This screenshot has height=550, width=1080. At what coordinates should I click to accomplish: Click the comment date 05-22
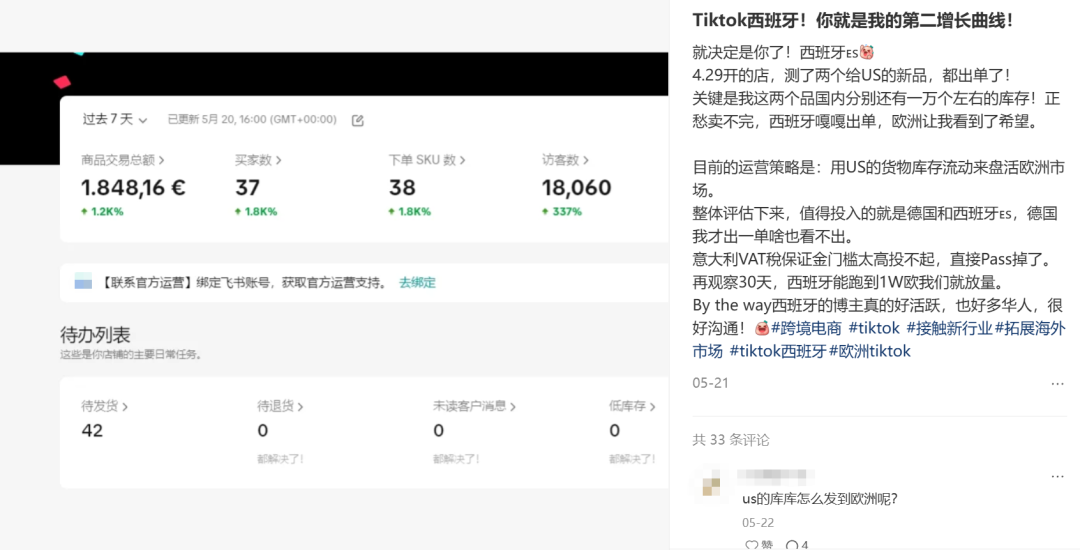758,522
